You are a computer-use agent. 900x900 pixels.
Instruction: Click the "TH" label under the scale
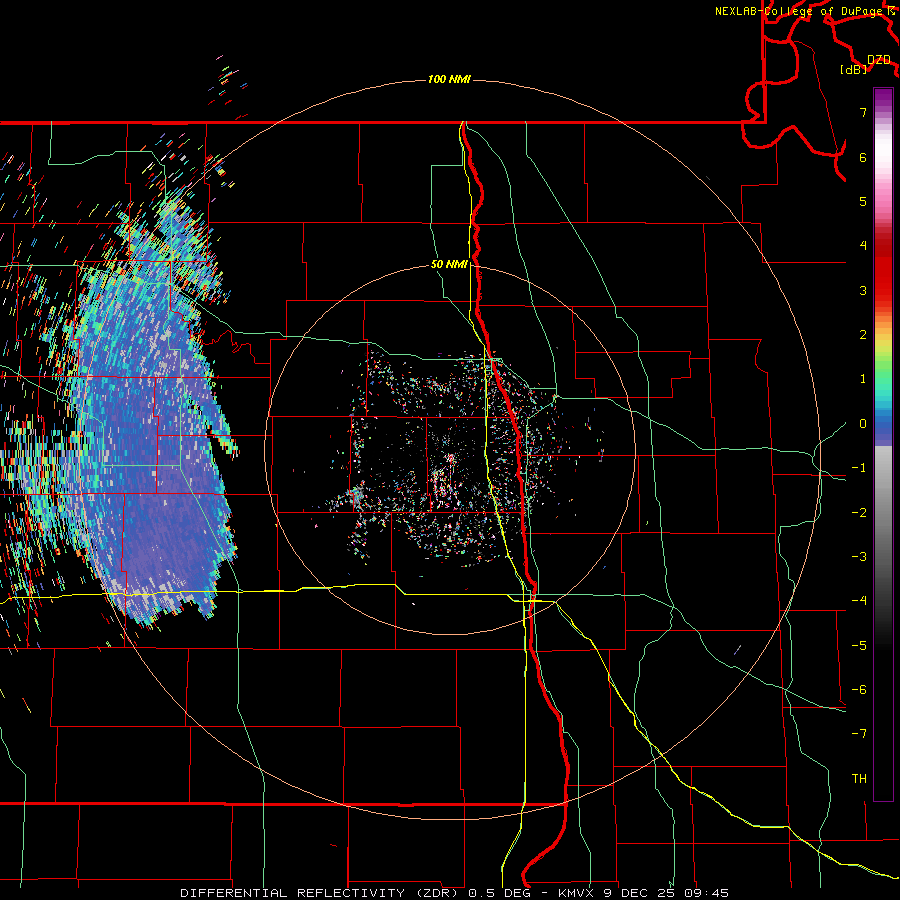point(859,779)
